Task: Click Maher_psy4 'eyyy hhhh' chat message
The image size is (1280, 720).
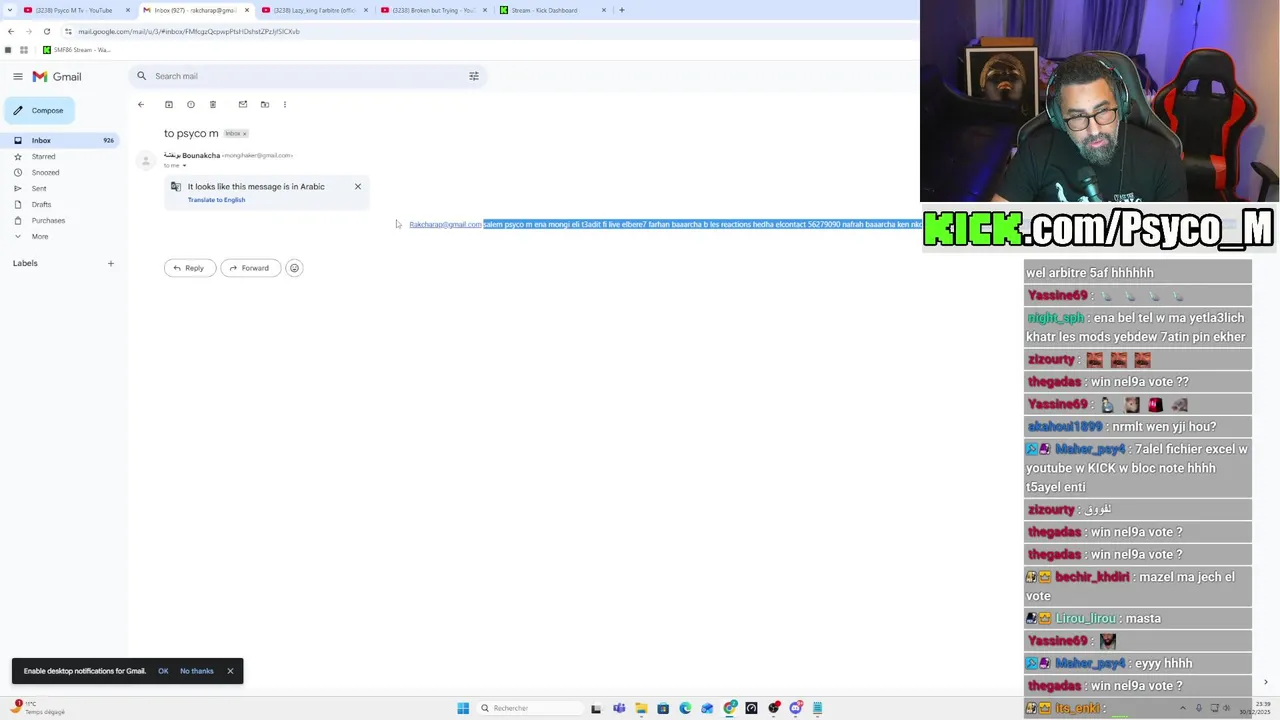Action: (1138, 663)
